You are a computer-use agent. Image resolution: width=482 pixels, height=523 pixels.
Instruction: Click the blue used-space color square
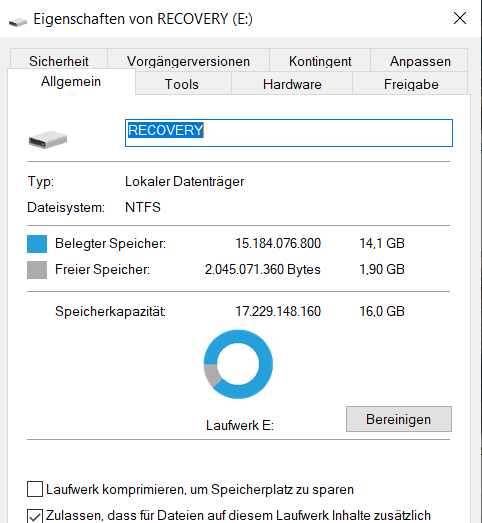37,243
